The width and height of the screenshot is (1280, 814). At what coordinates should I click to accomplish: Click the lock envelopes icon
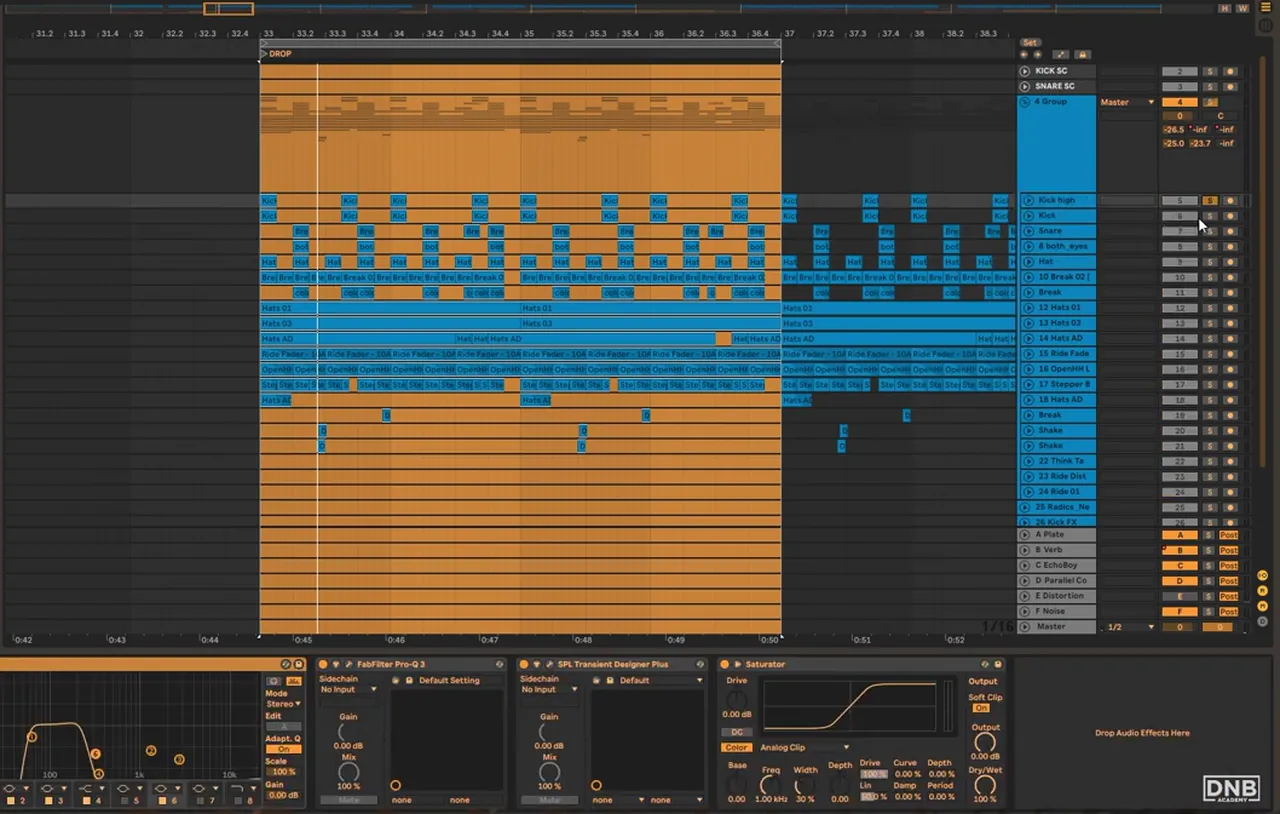[1083, 55]
